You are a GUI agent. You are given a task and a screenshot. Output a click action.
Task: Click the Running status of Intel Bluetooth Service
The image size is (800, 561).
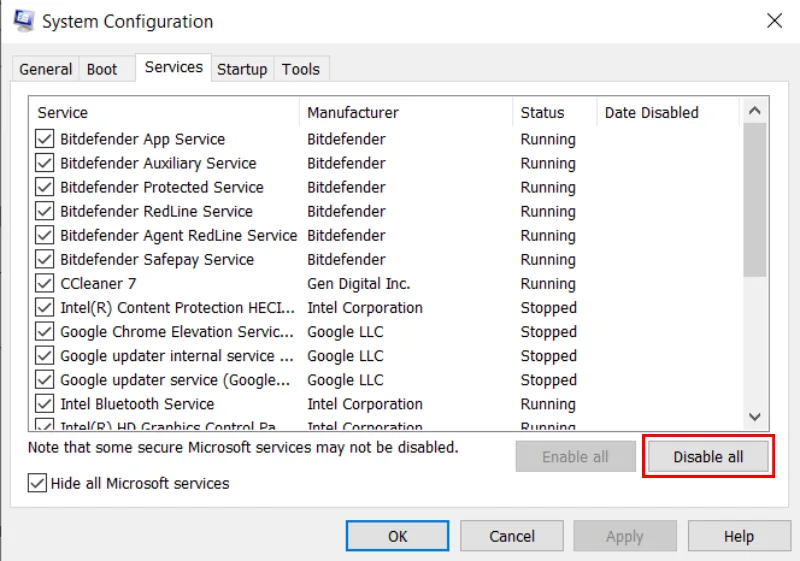pyautogui.click(x=548, y=404)
